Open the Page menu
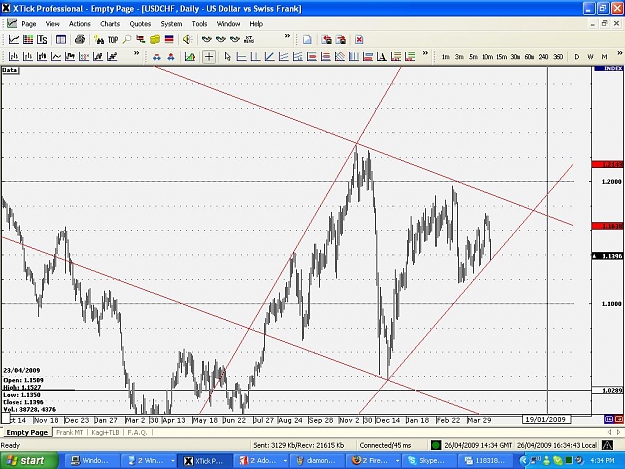Screen dimensions: 625x469 29,24
